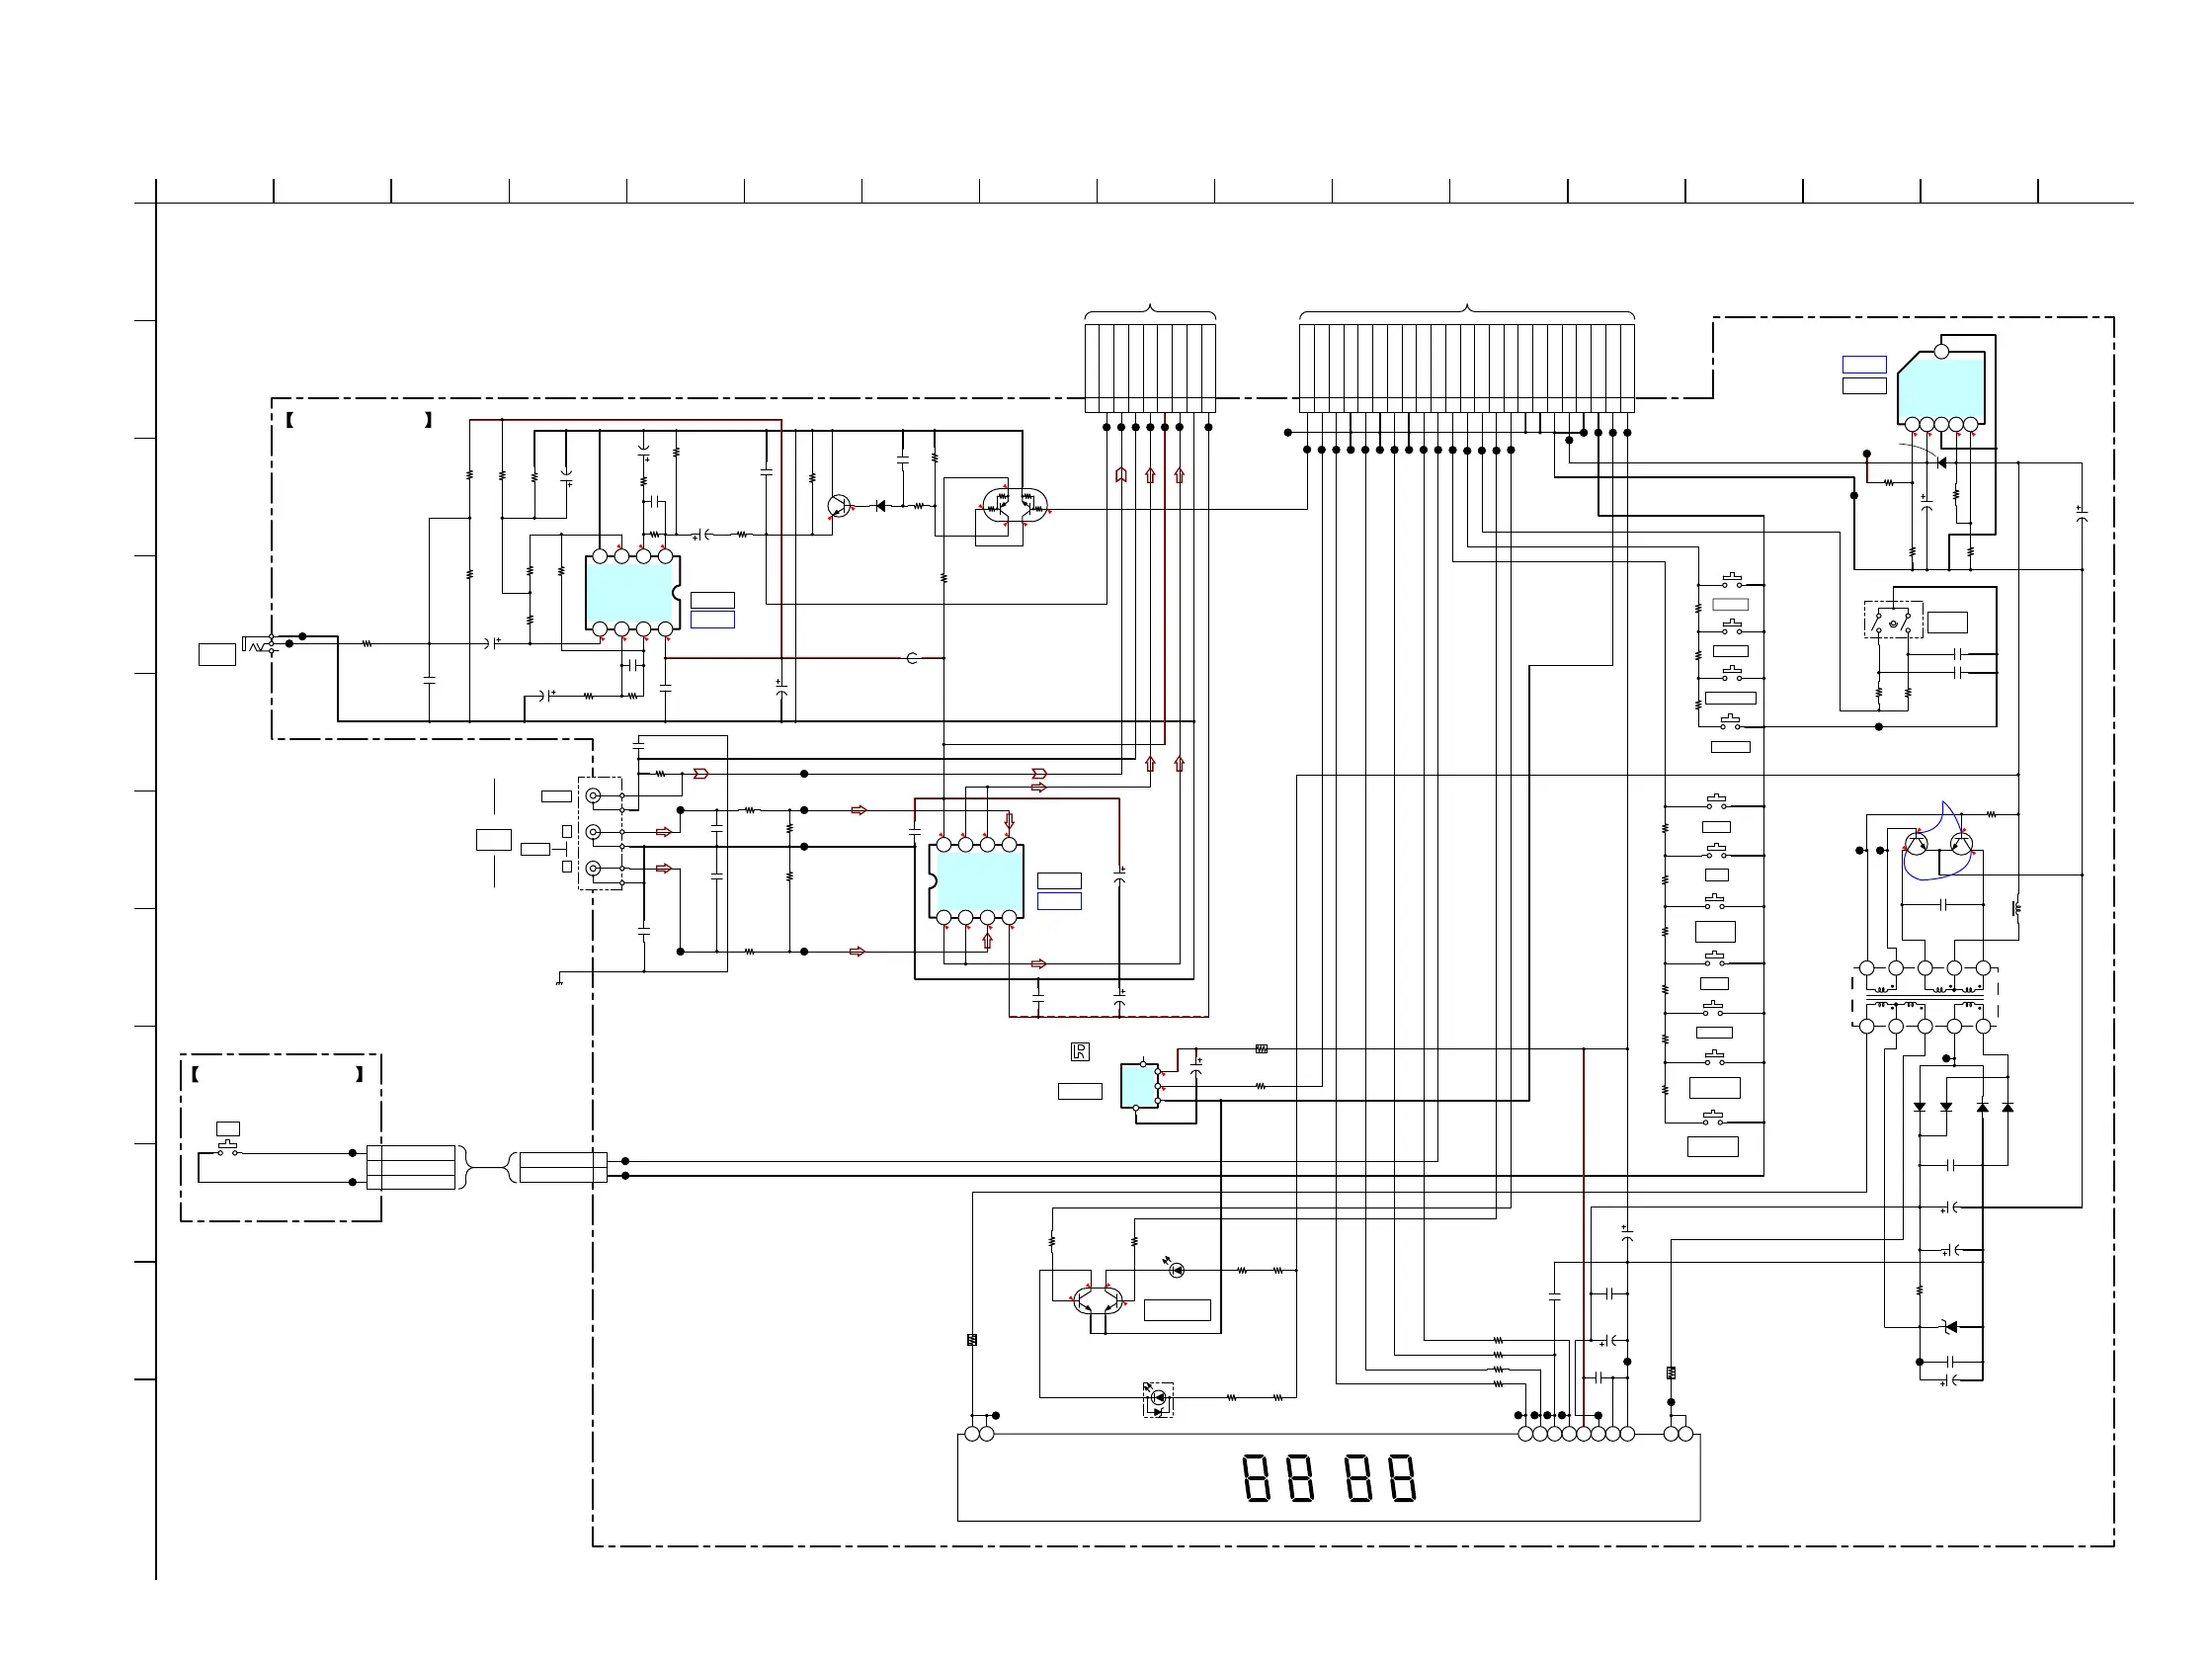This screenshot has width=2212, height=1664.
Task: Click the transistor pair circled with the blue pen loop
Action: (x=1938, y=843)
